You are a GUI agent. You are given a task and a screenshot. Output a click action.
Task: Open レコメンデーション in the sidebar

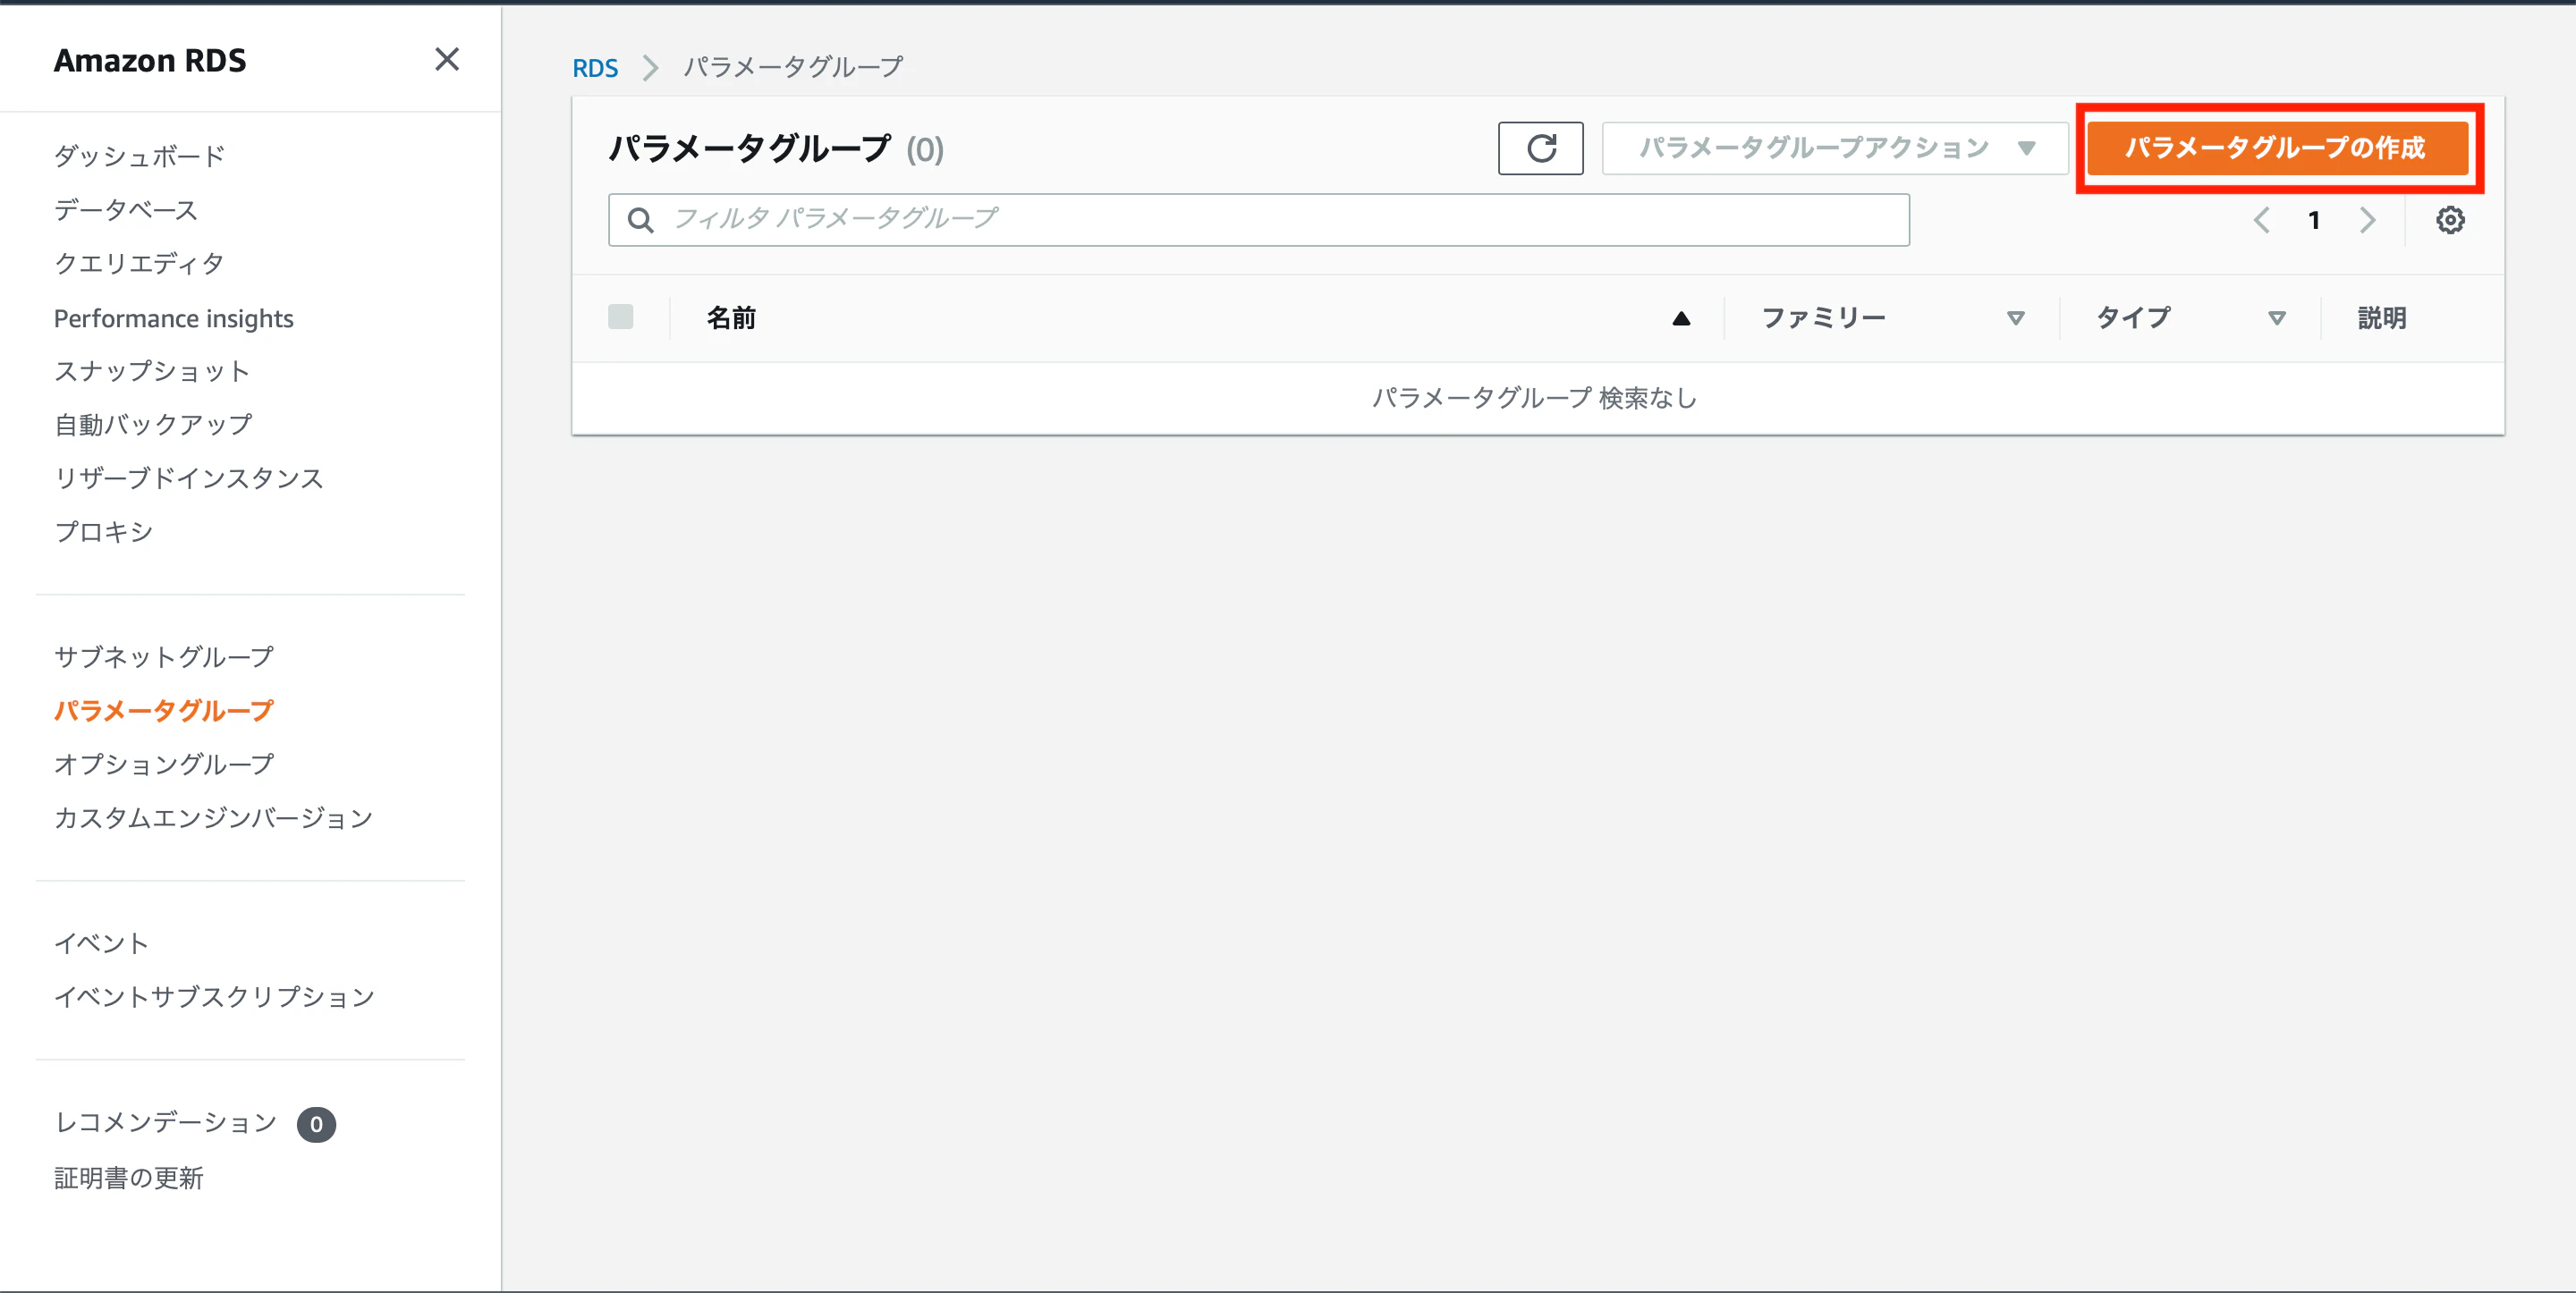pyautogui.click(x=166, y=1123)
